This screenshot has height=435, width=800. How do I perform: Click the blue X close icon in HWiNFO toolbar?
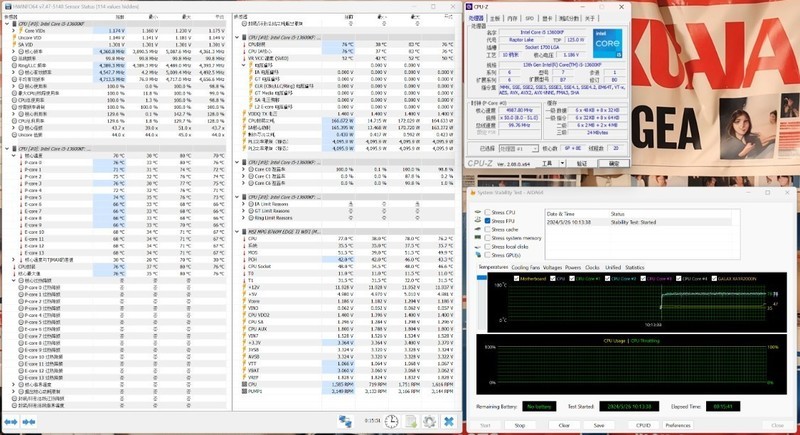point(449,421)
